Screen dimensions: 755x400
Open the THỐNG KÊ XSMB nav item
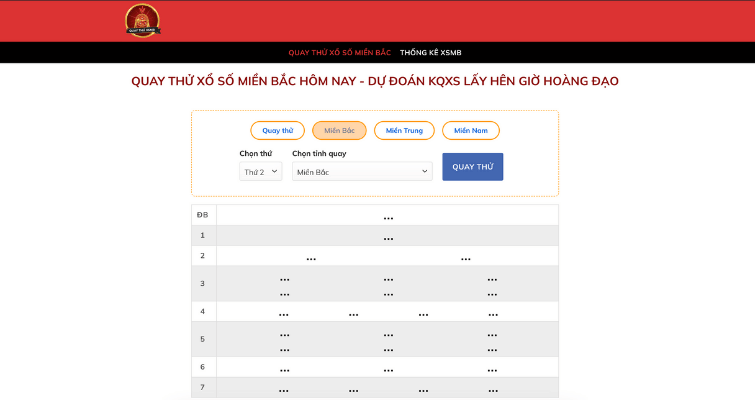(x=430, y=52)
